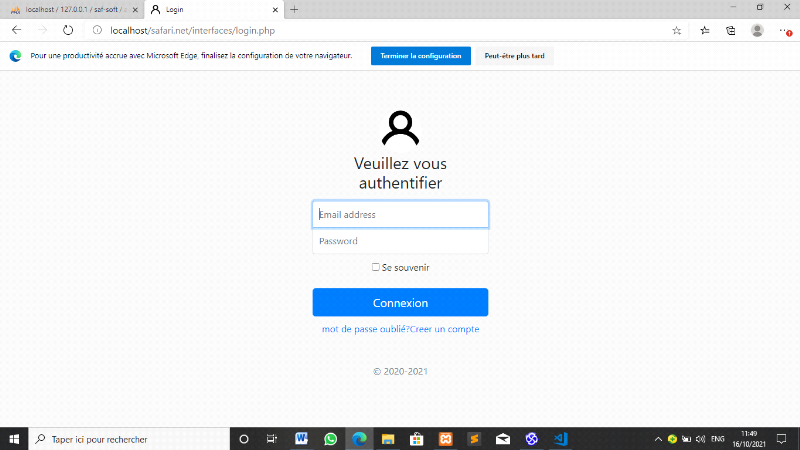Open WhatsApp from the taskbar

click(330, 439)
